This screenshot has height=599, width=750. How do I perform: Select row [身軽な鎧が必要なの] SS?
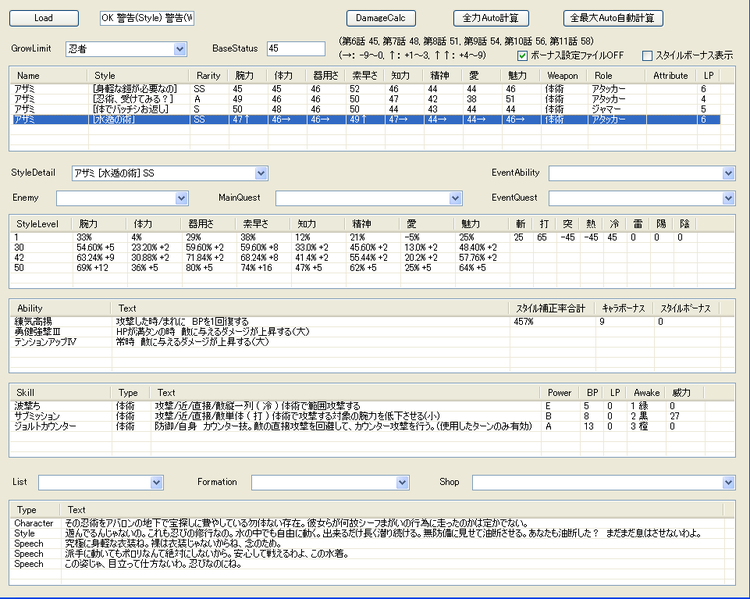(366, 89)
